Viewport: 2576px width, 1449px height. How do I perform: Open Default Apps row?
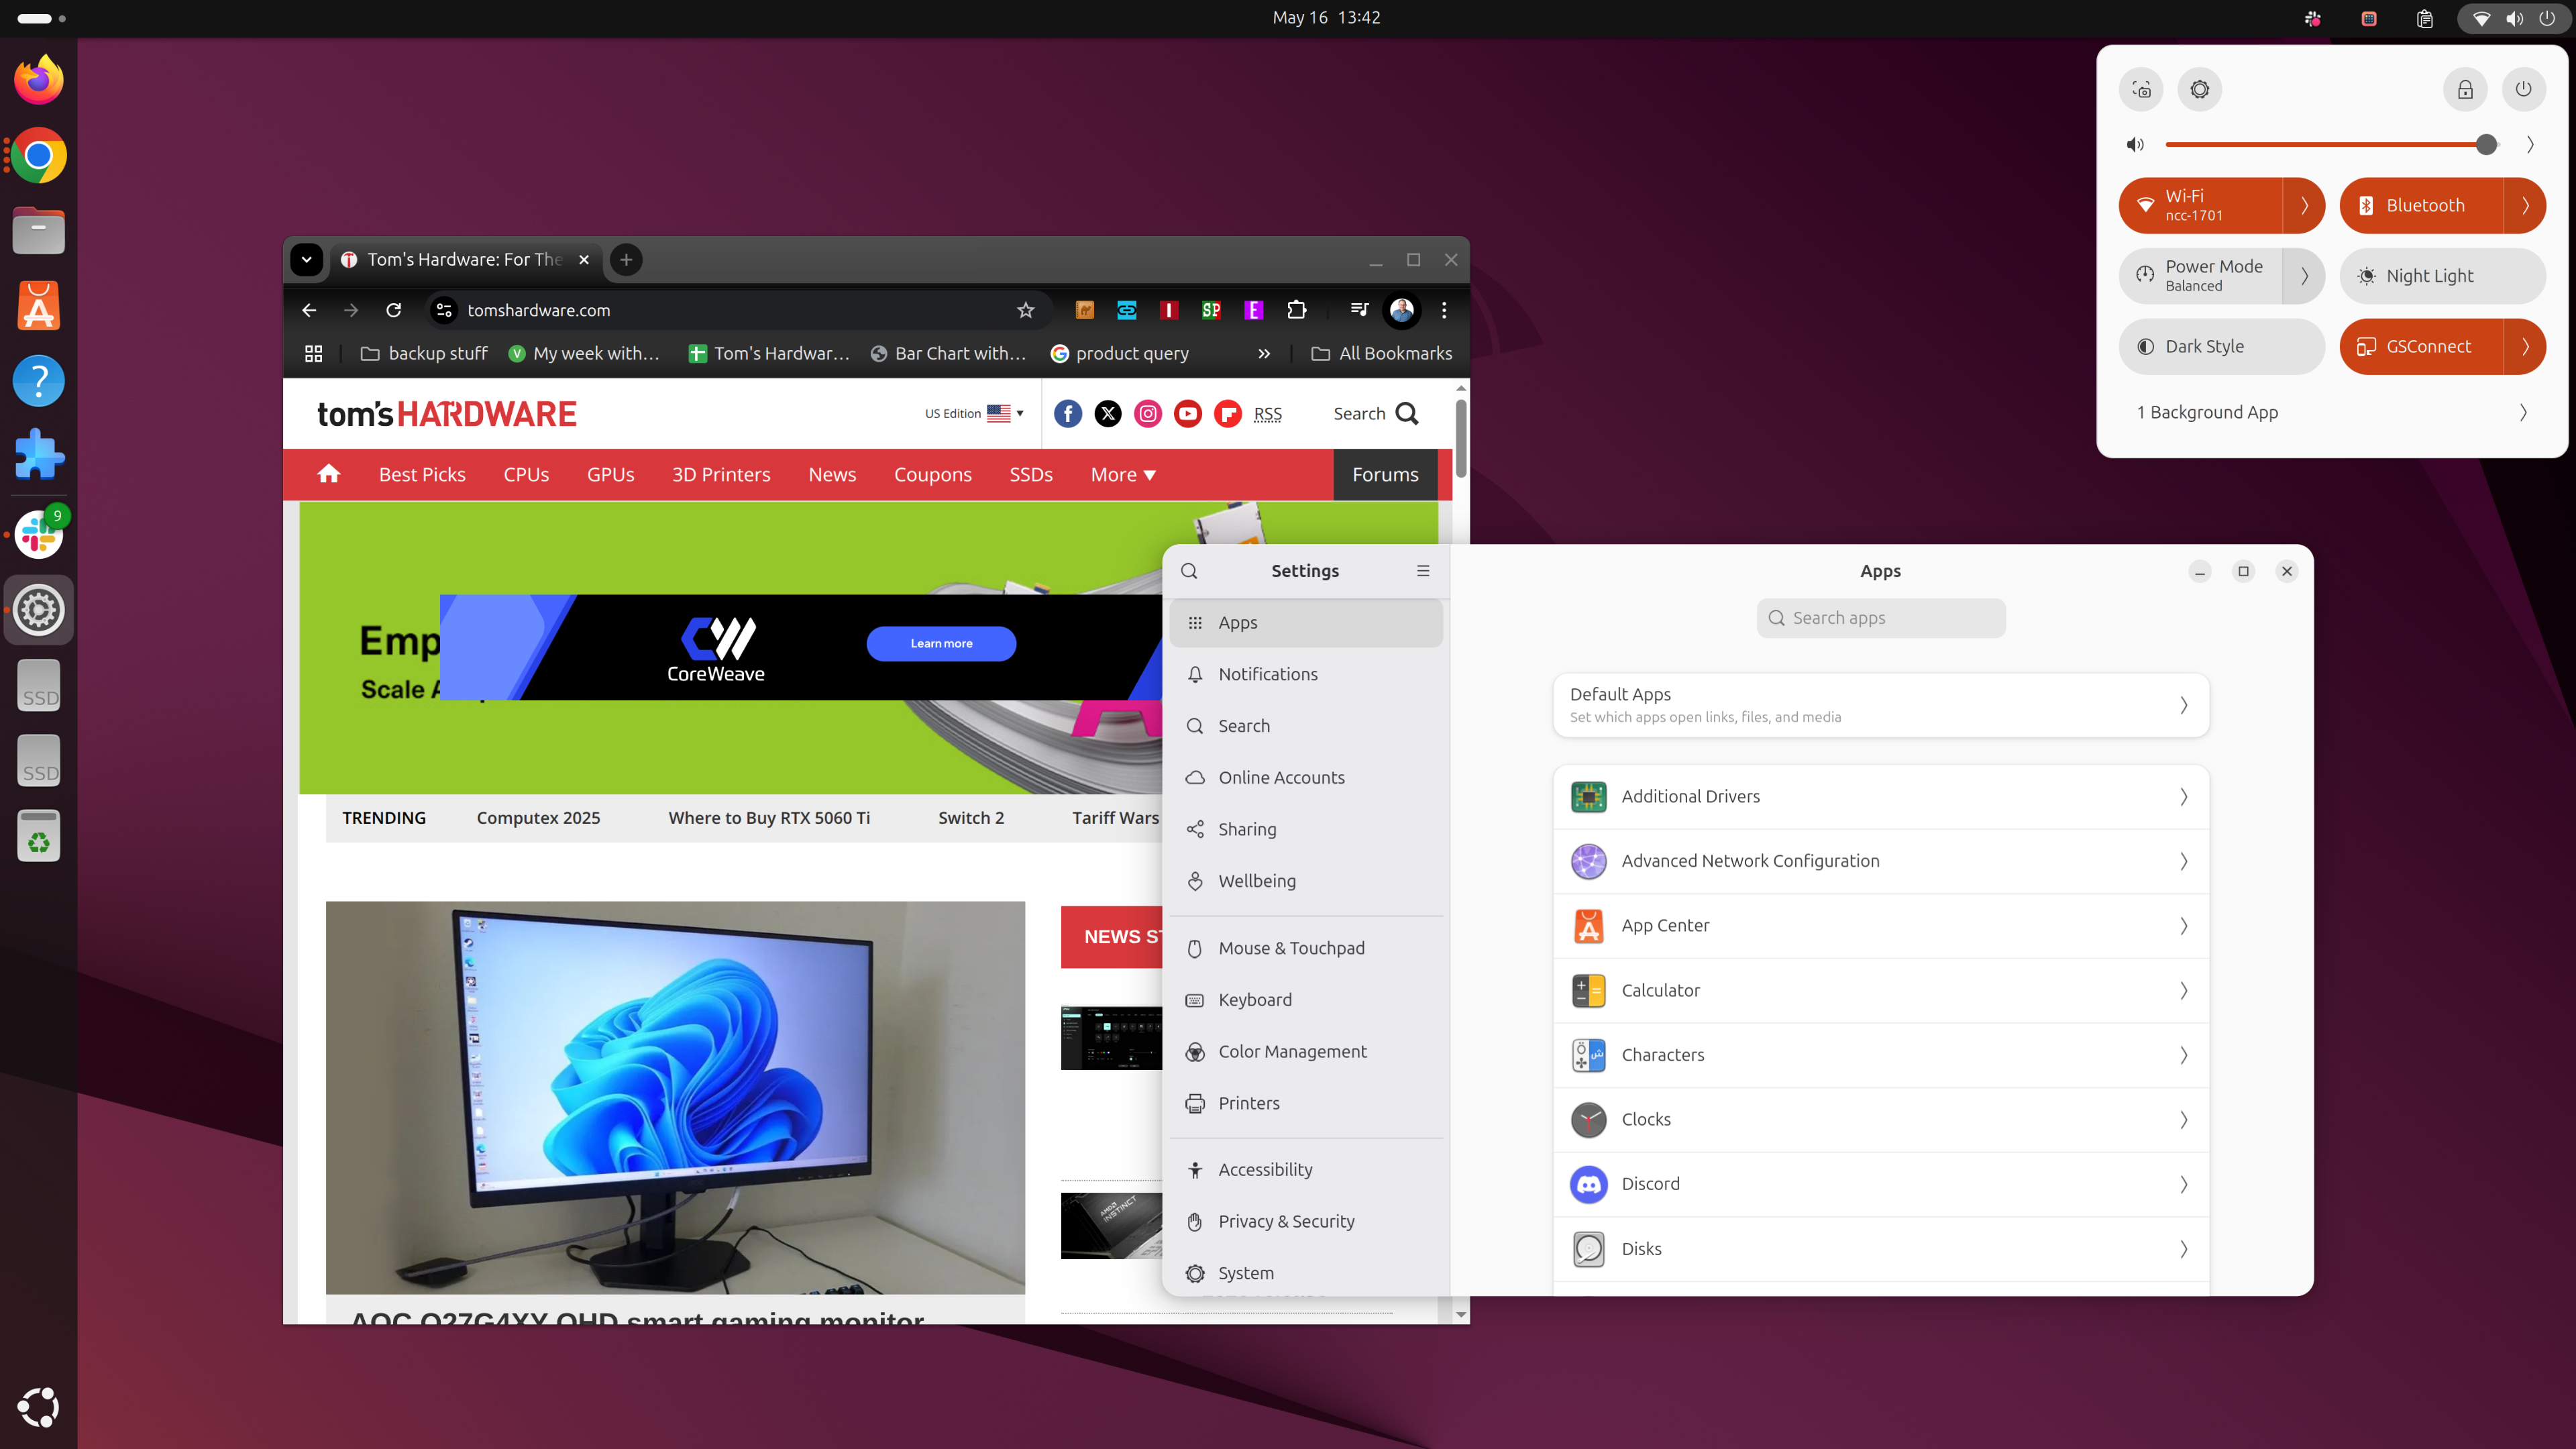1880,705
